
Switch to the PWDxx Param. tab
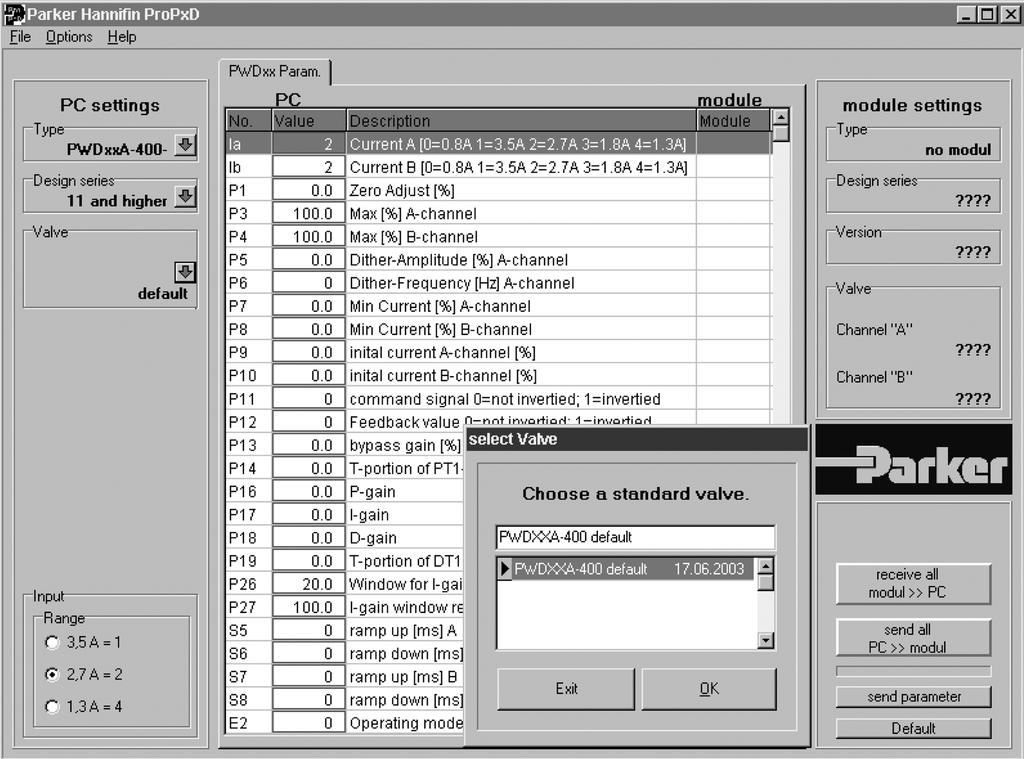tap(274, 71)
